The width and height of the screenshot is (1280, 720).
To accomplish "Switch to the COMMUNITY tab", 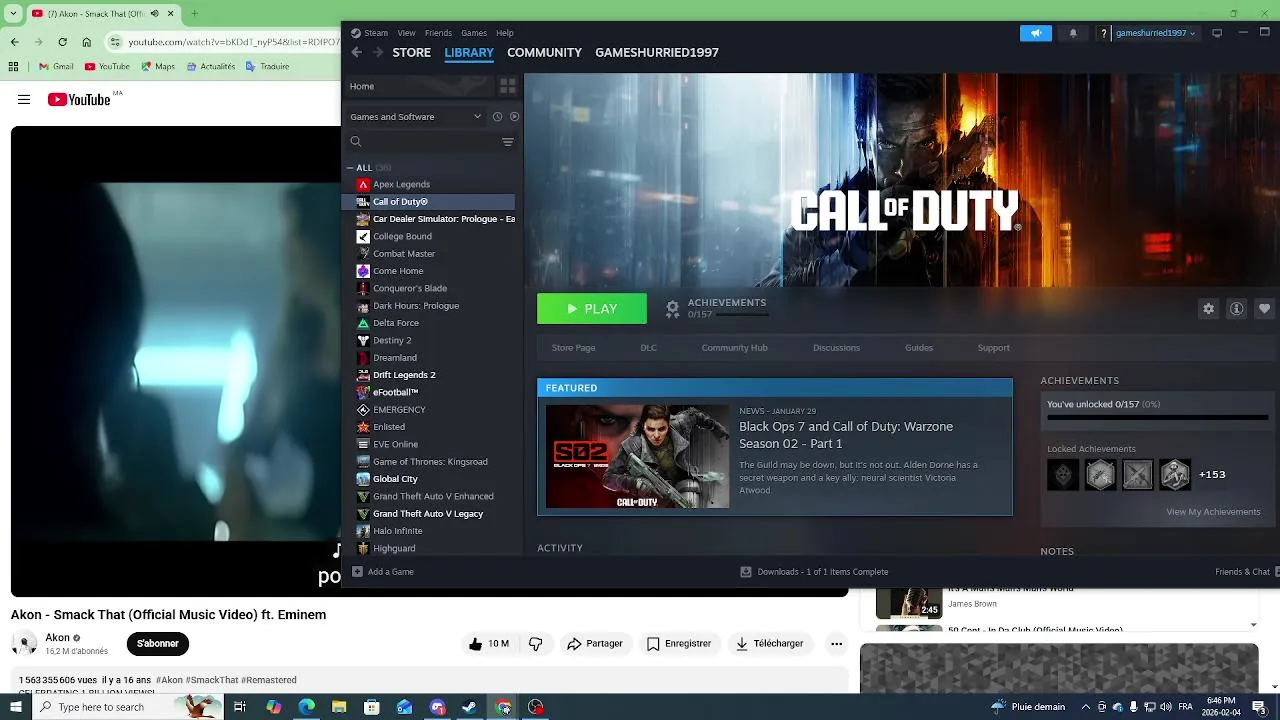I will [x=544, y=52].
